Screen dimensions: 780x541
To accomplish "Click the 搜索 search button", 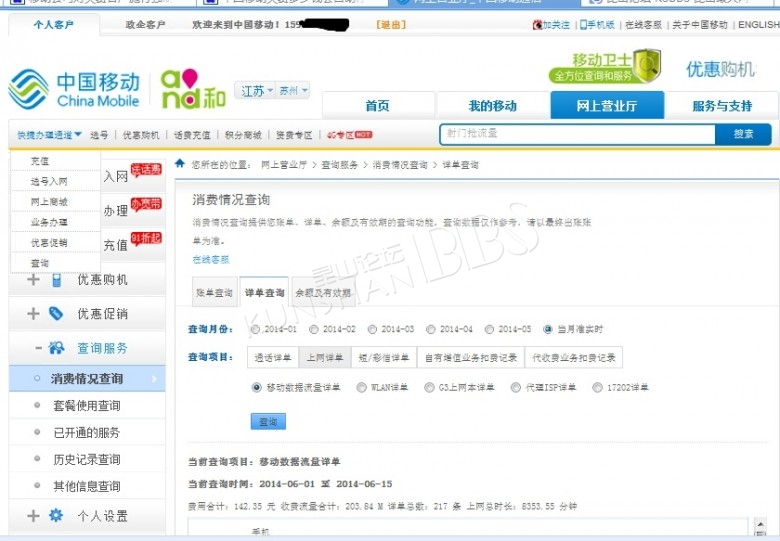I will tap(743, 134).
